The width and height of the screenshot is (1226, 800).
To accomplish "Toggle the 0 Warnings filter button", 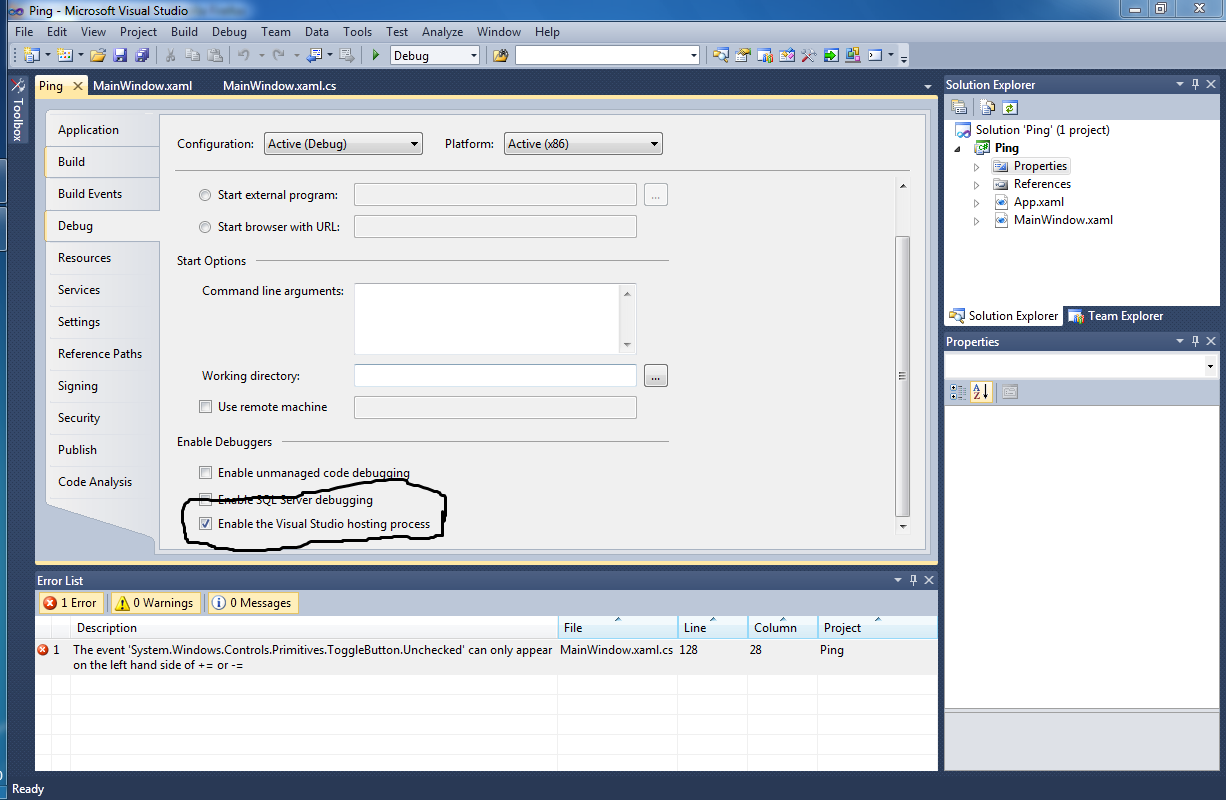I will click(x=155, y=603).
